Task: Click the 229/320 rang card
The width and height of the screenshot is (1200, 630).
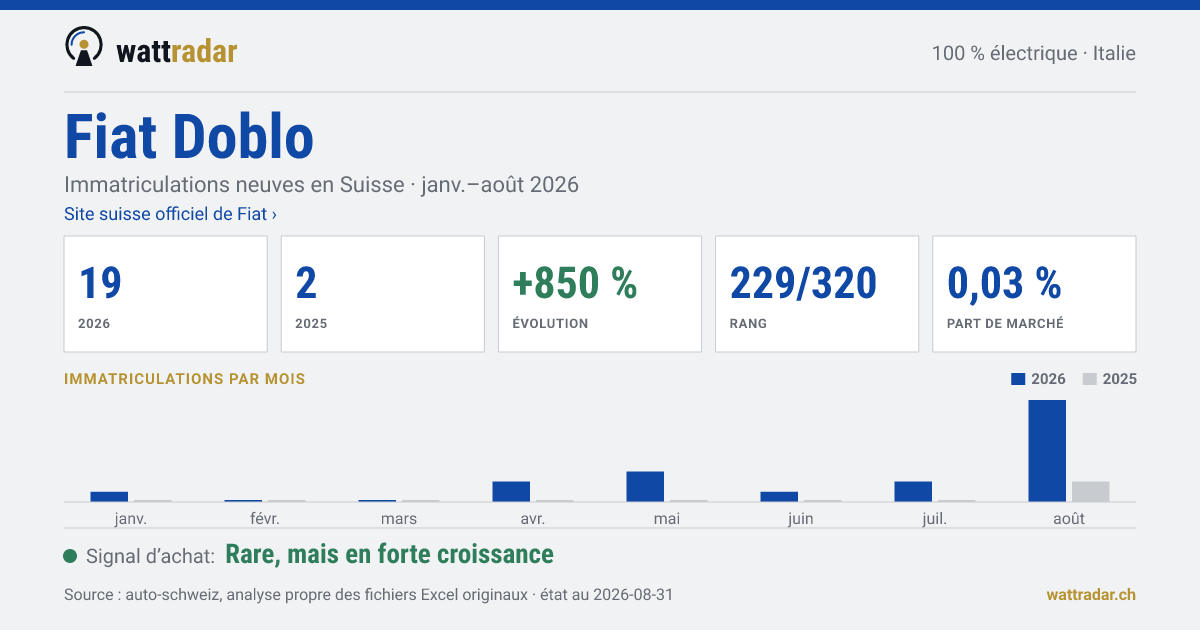Action: click(x=817, y=294)
